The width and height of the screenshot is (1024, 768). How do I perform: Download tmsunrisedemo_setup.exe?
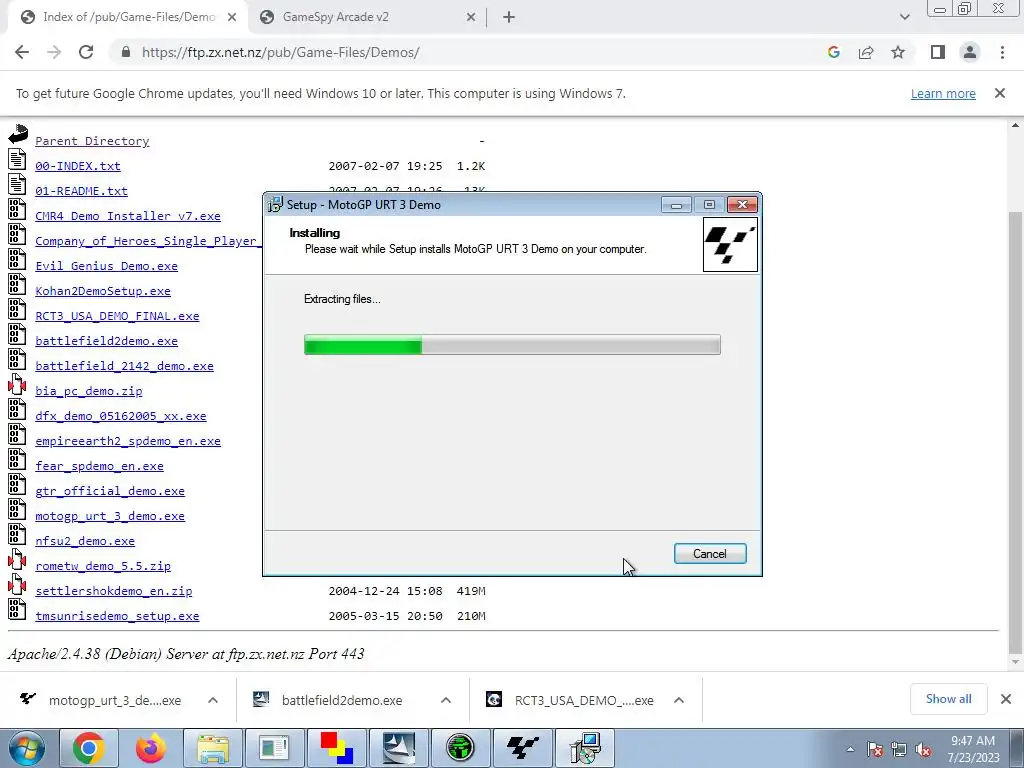pyautogui.click(x=118, y=616)
